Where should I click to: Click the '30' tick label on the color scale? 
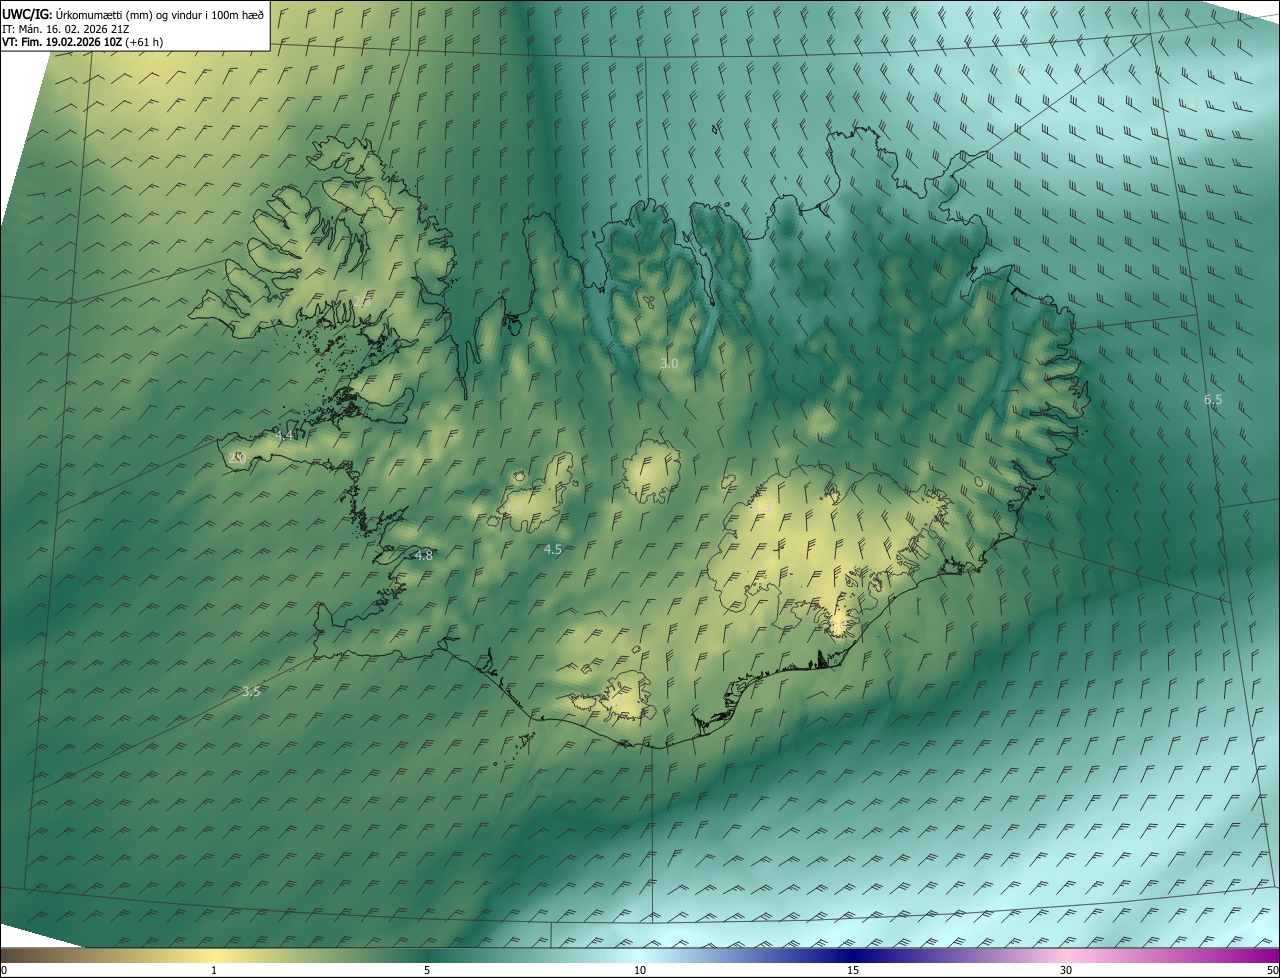(x=1066, y=971)
